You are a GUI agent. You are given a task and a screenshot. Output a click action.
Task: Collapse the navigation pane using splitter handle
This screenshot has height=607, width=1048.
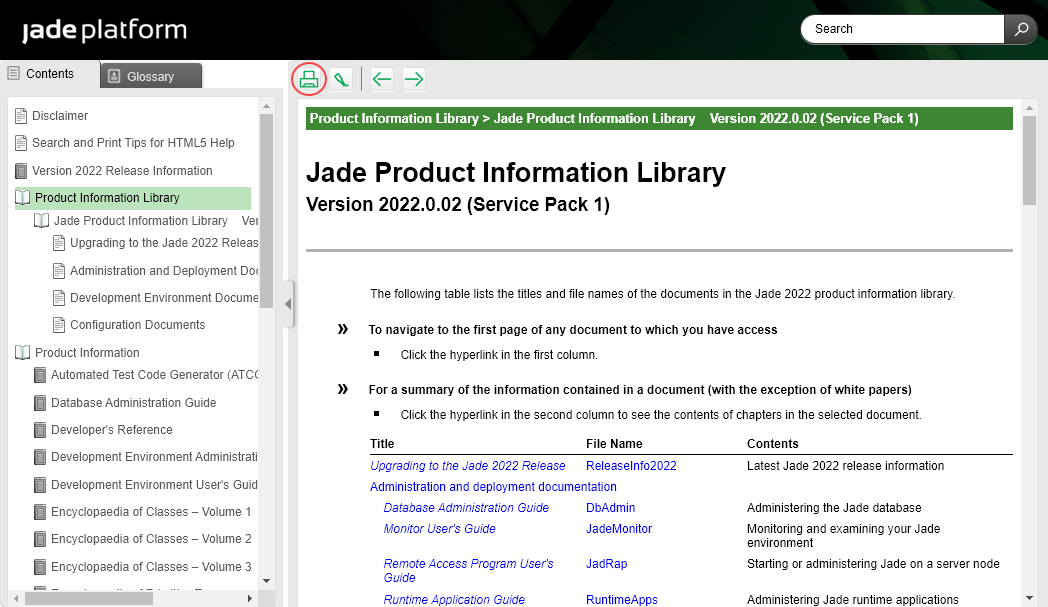pyautogui.click(x=288, y=304)
